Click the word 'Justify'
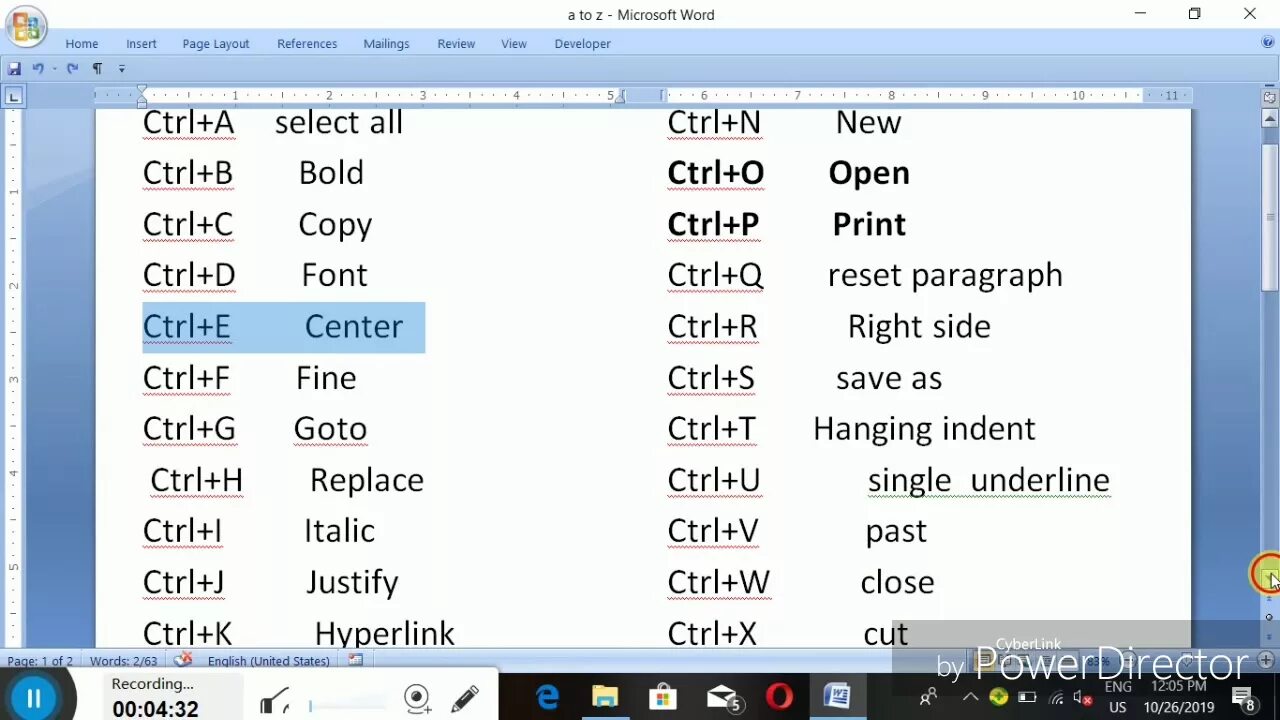The height and width of the screenshot is (720, 1280). click(x=352, y=583)
